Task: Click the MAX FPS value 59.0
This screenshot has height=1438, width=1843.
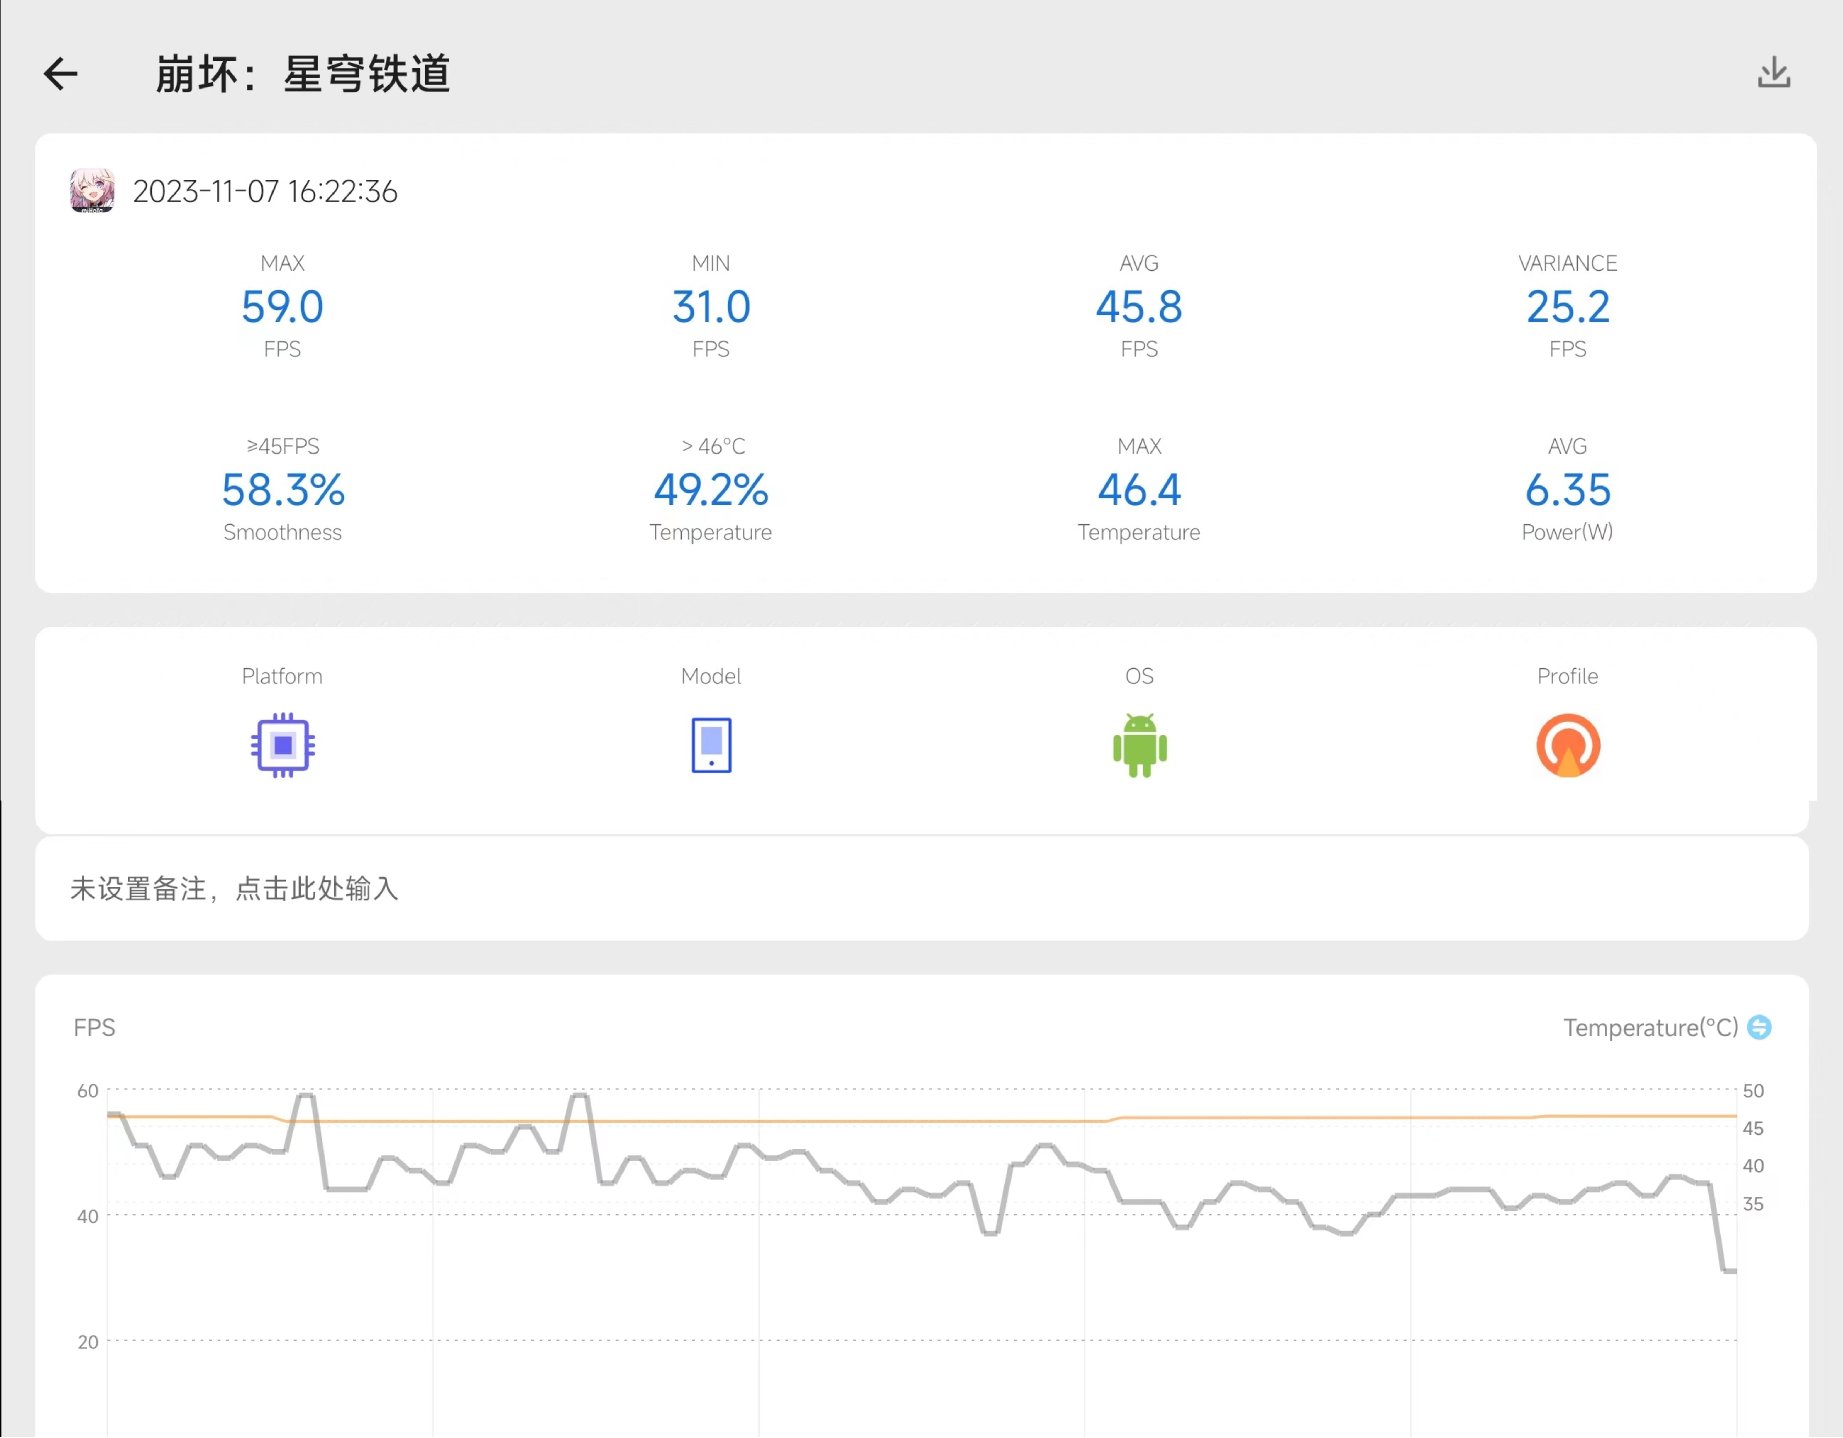Action: click(x=283, y=307)
